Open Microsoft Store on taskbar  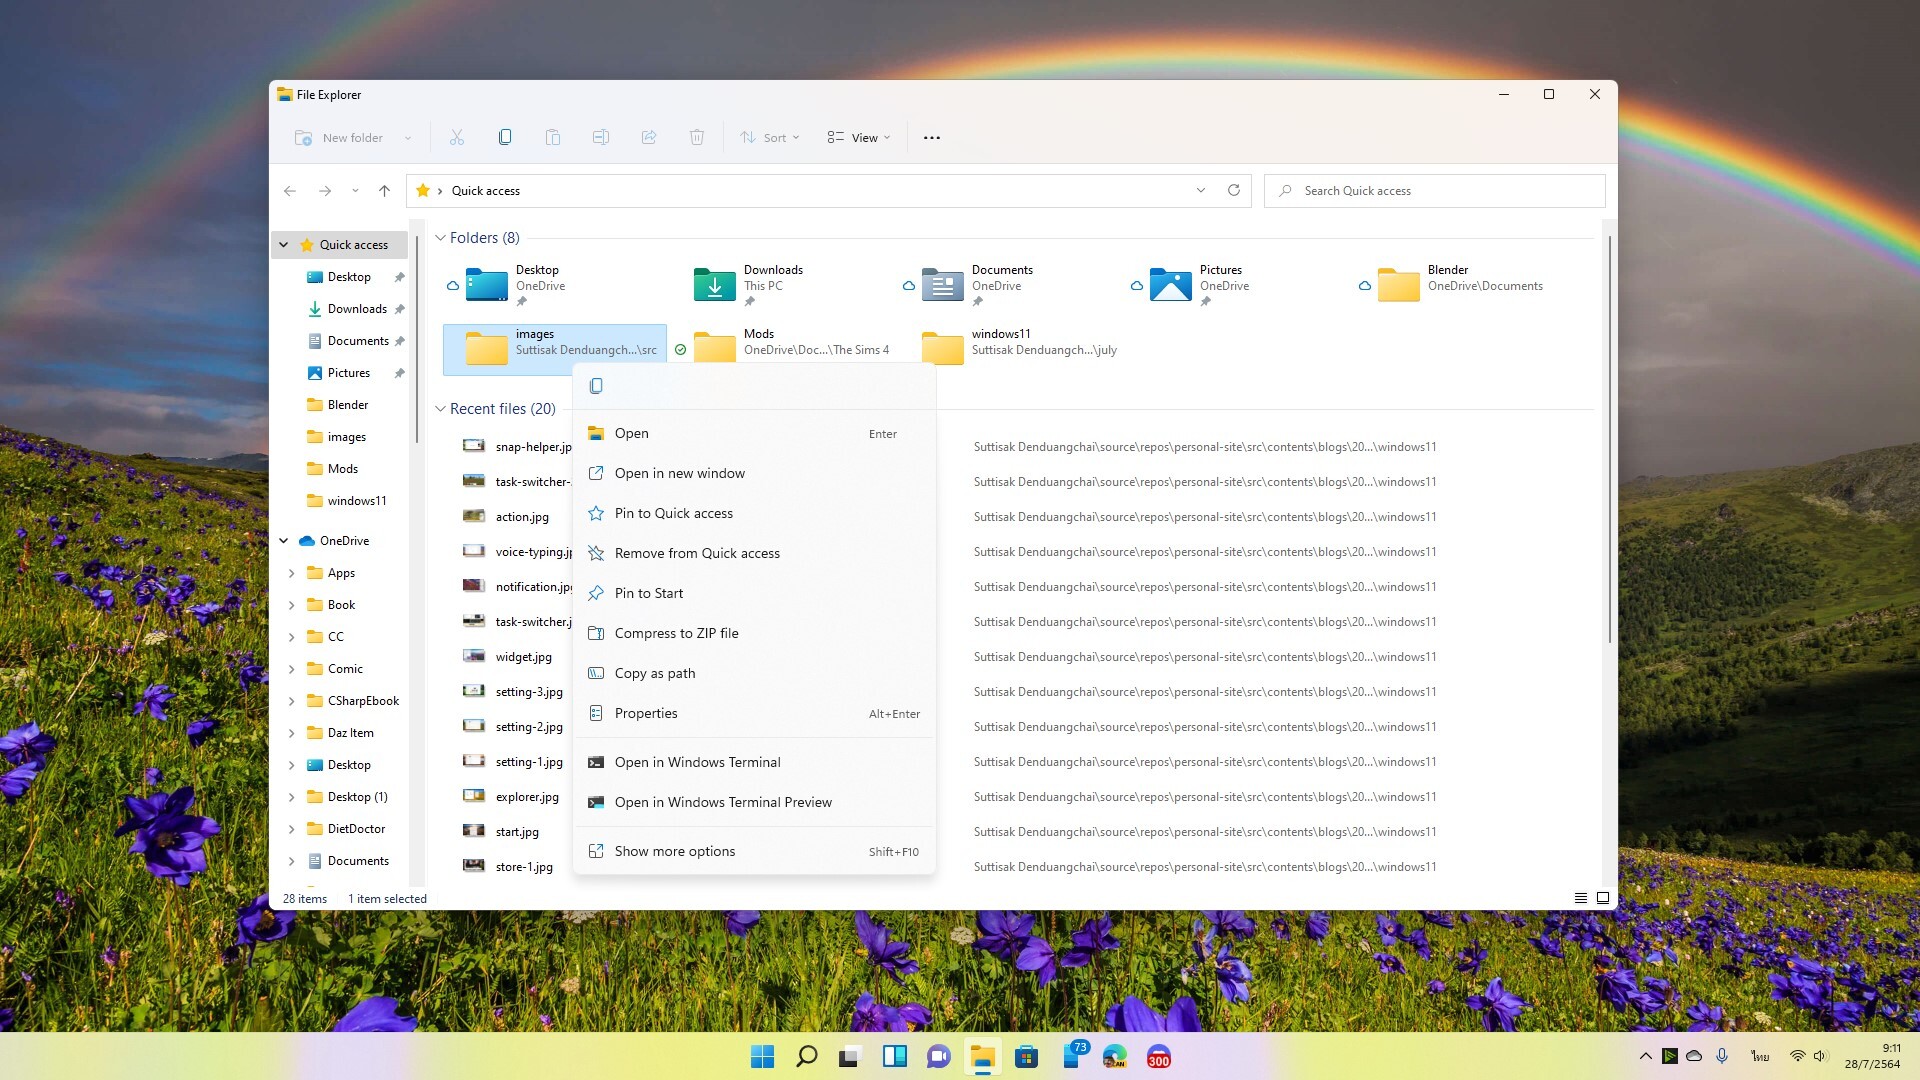coord(1026,1057)
